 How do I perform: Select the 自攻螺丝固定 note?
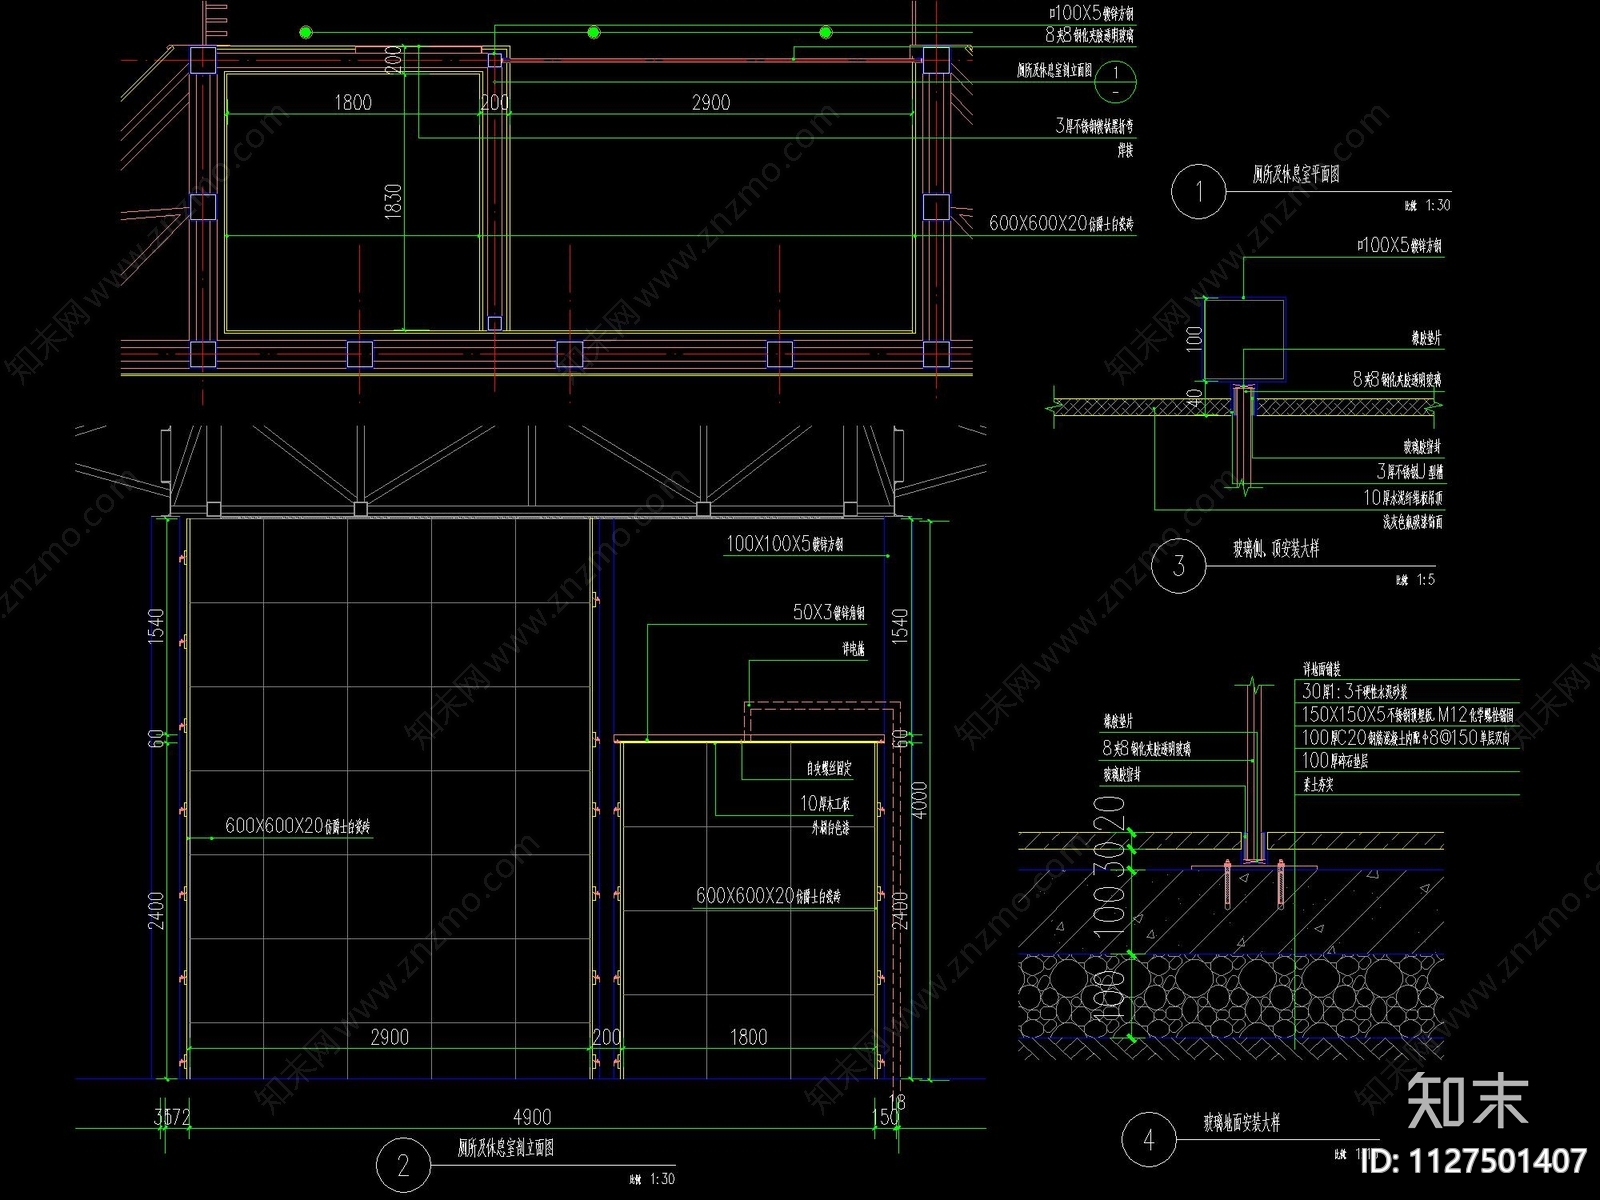[829, 769]
